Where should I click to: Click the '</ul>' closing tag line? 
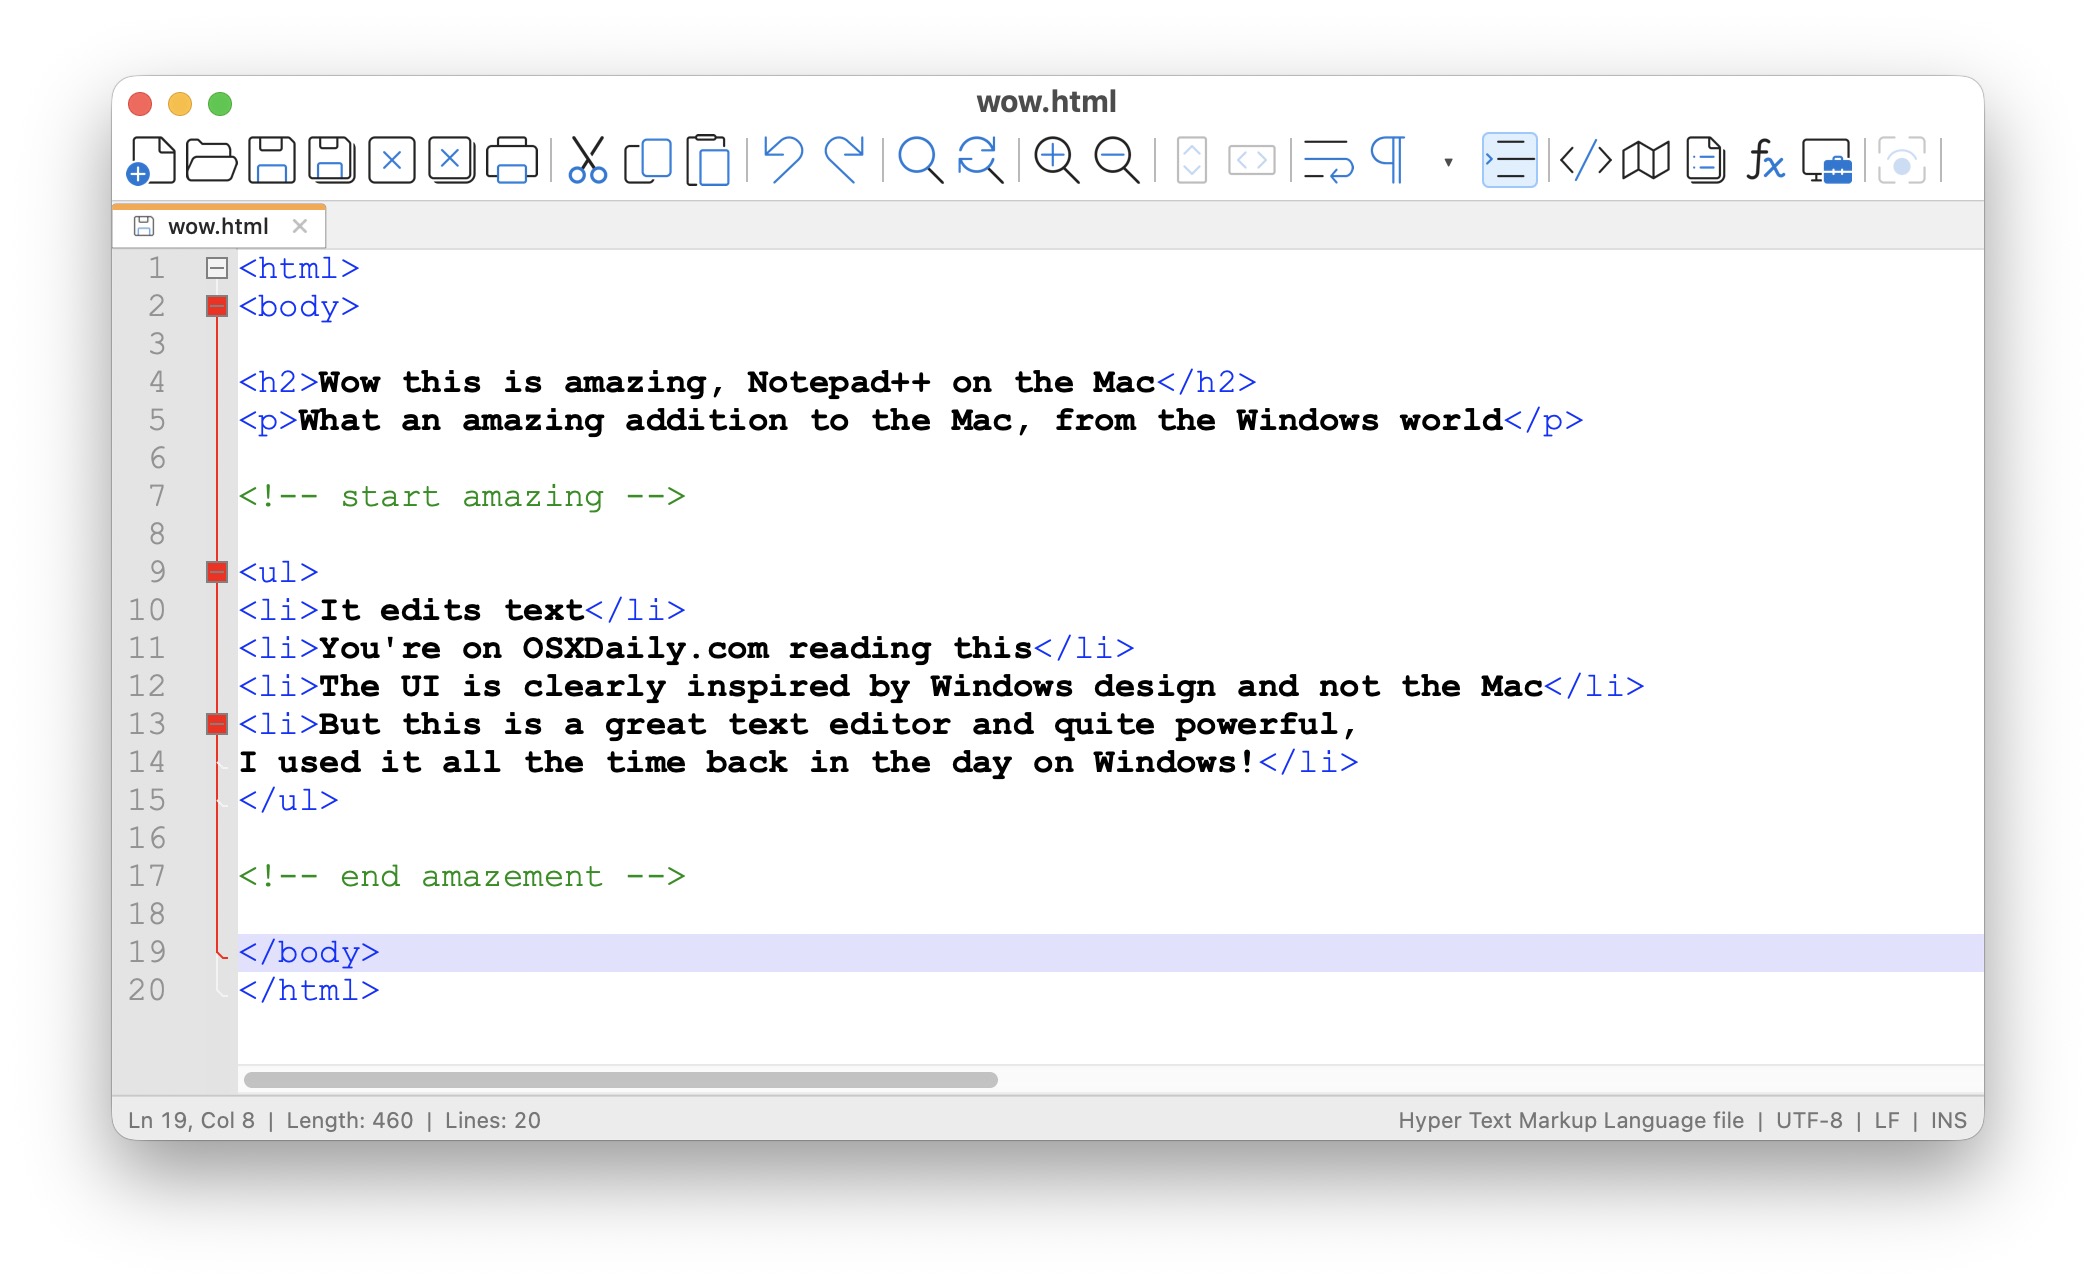tap(289, 800)
